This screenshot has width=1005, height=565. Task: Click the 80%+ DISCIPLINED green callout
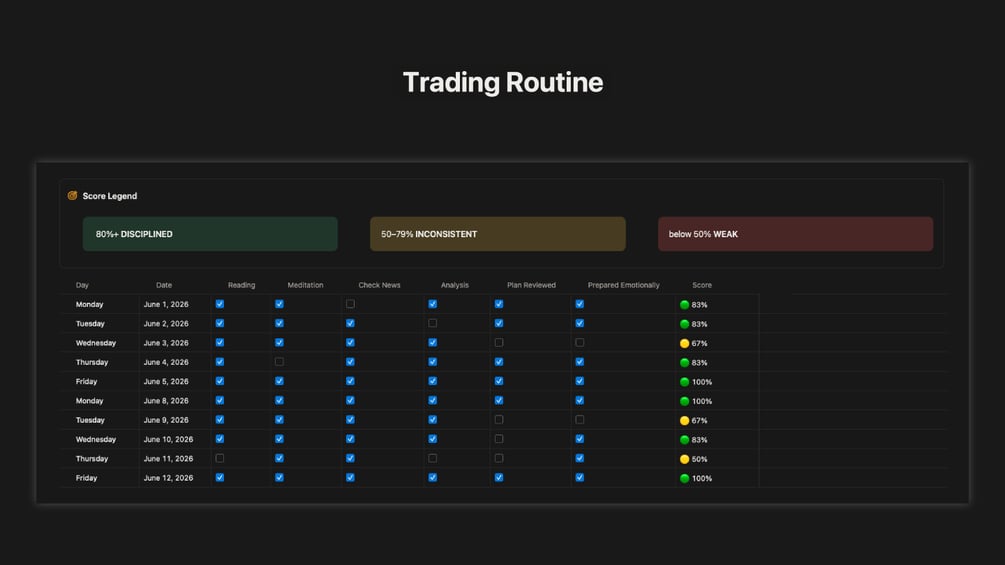(x=210, y=234)
